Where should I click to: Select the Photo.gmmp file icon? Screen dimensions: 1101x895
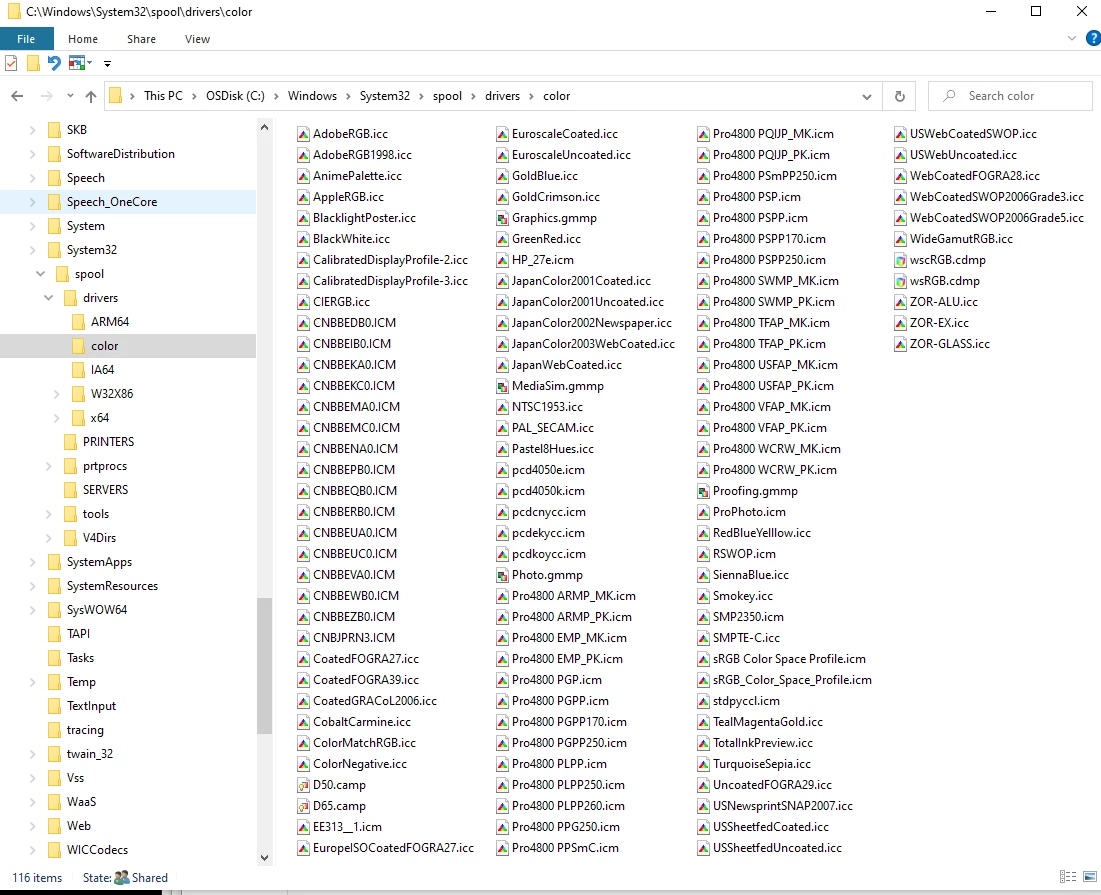coord(502,575)
